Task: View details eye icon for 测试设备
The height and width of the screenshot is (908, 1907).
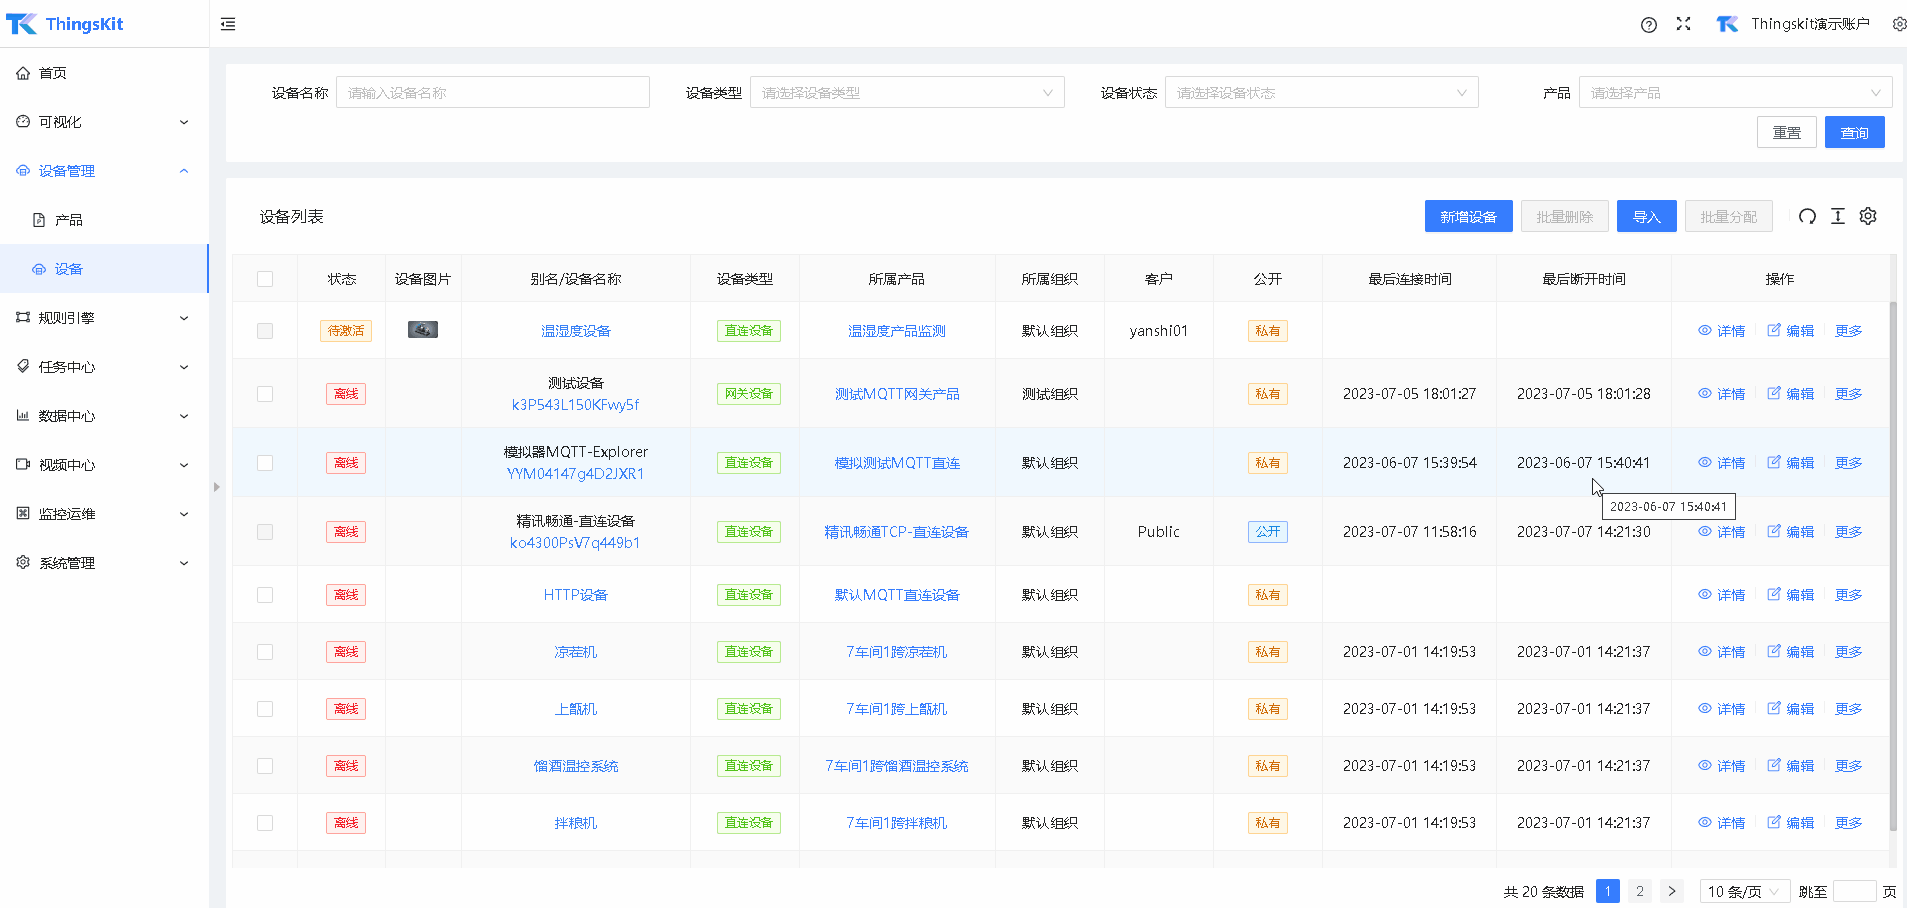Action: [1705, 393]
